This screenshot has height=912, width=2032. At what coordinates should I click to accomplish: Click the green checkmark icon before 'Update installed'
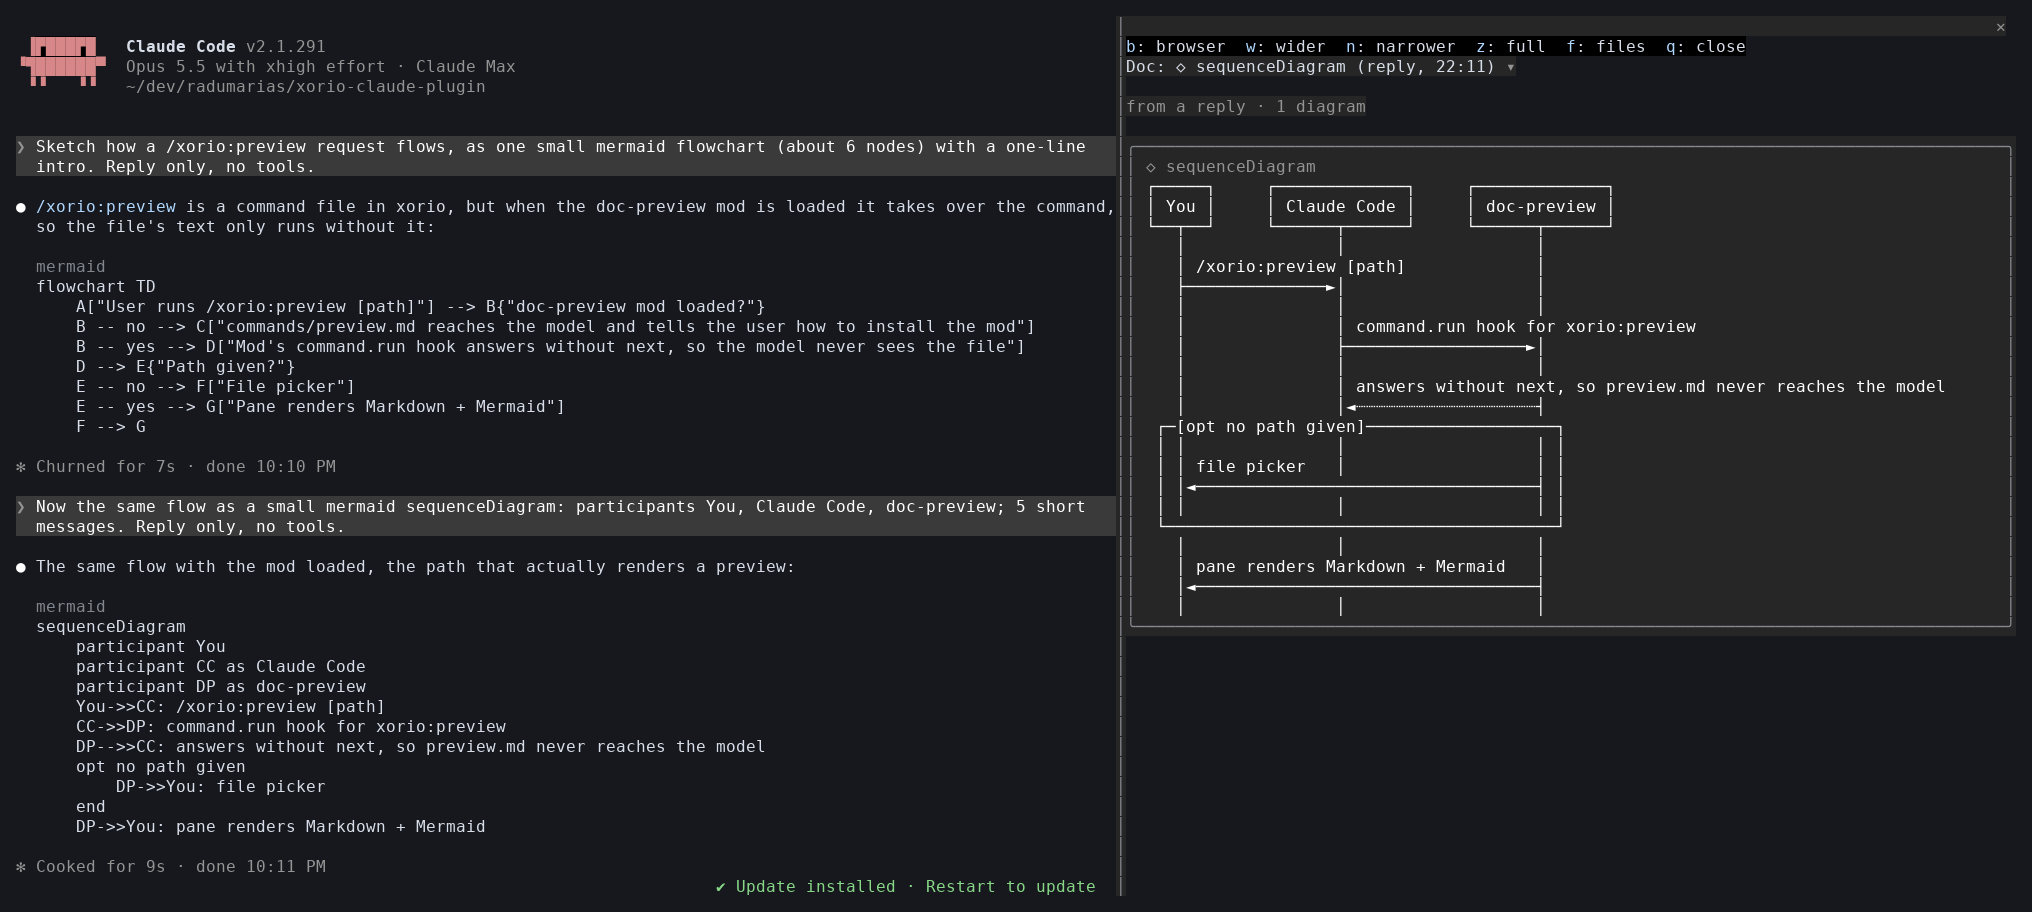720,887
